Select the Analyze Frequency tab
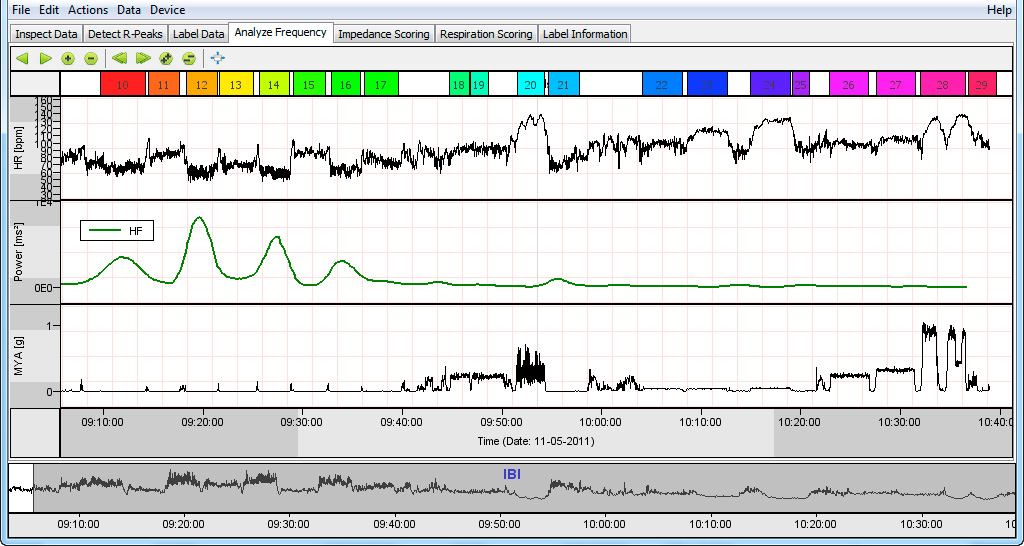 (x=281, y=32)
